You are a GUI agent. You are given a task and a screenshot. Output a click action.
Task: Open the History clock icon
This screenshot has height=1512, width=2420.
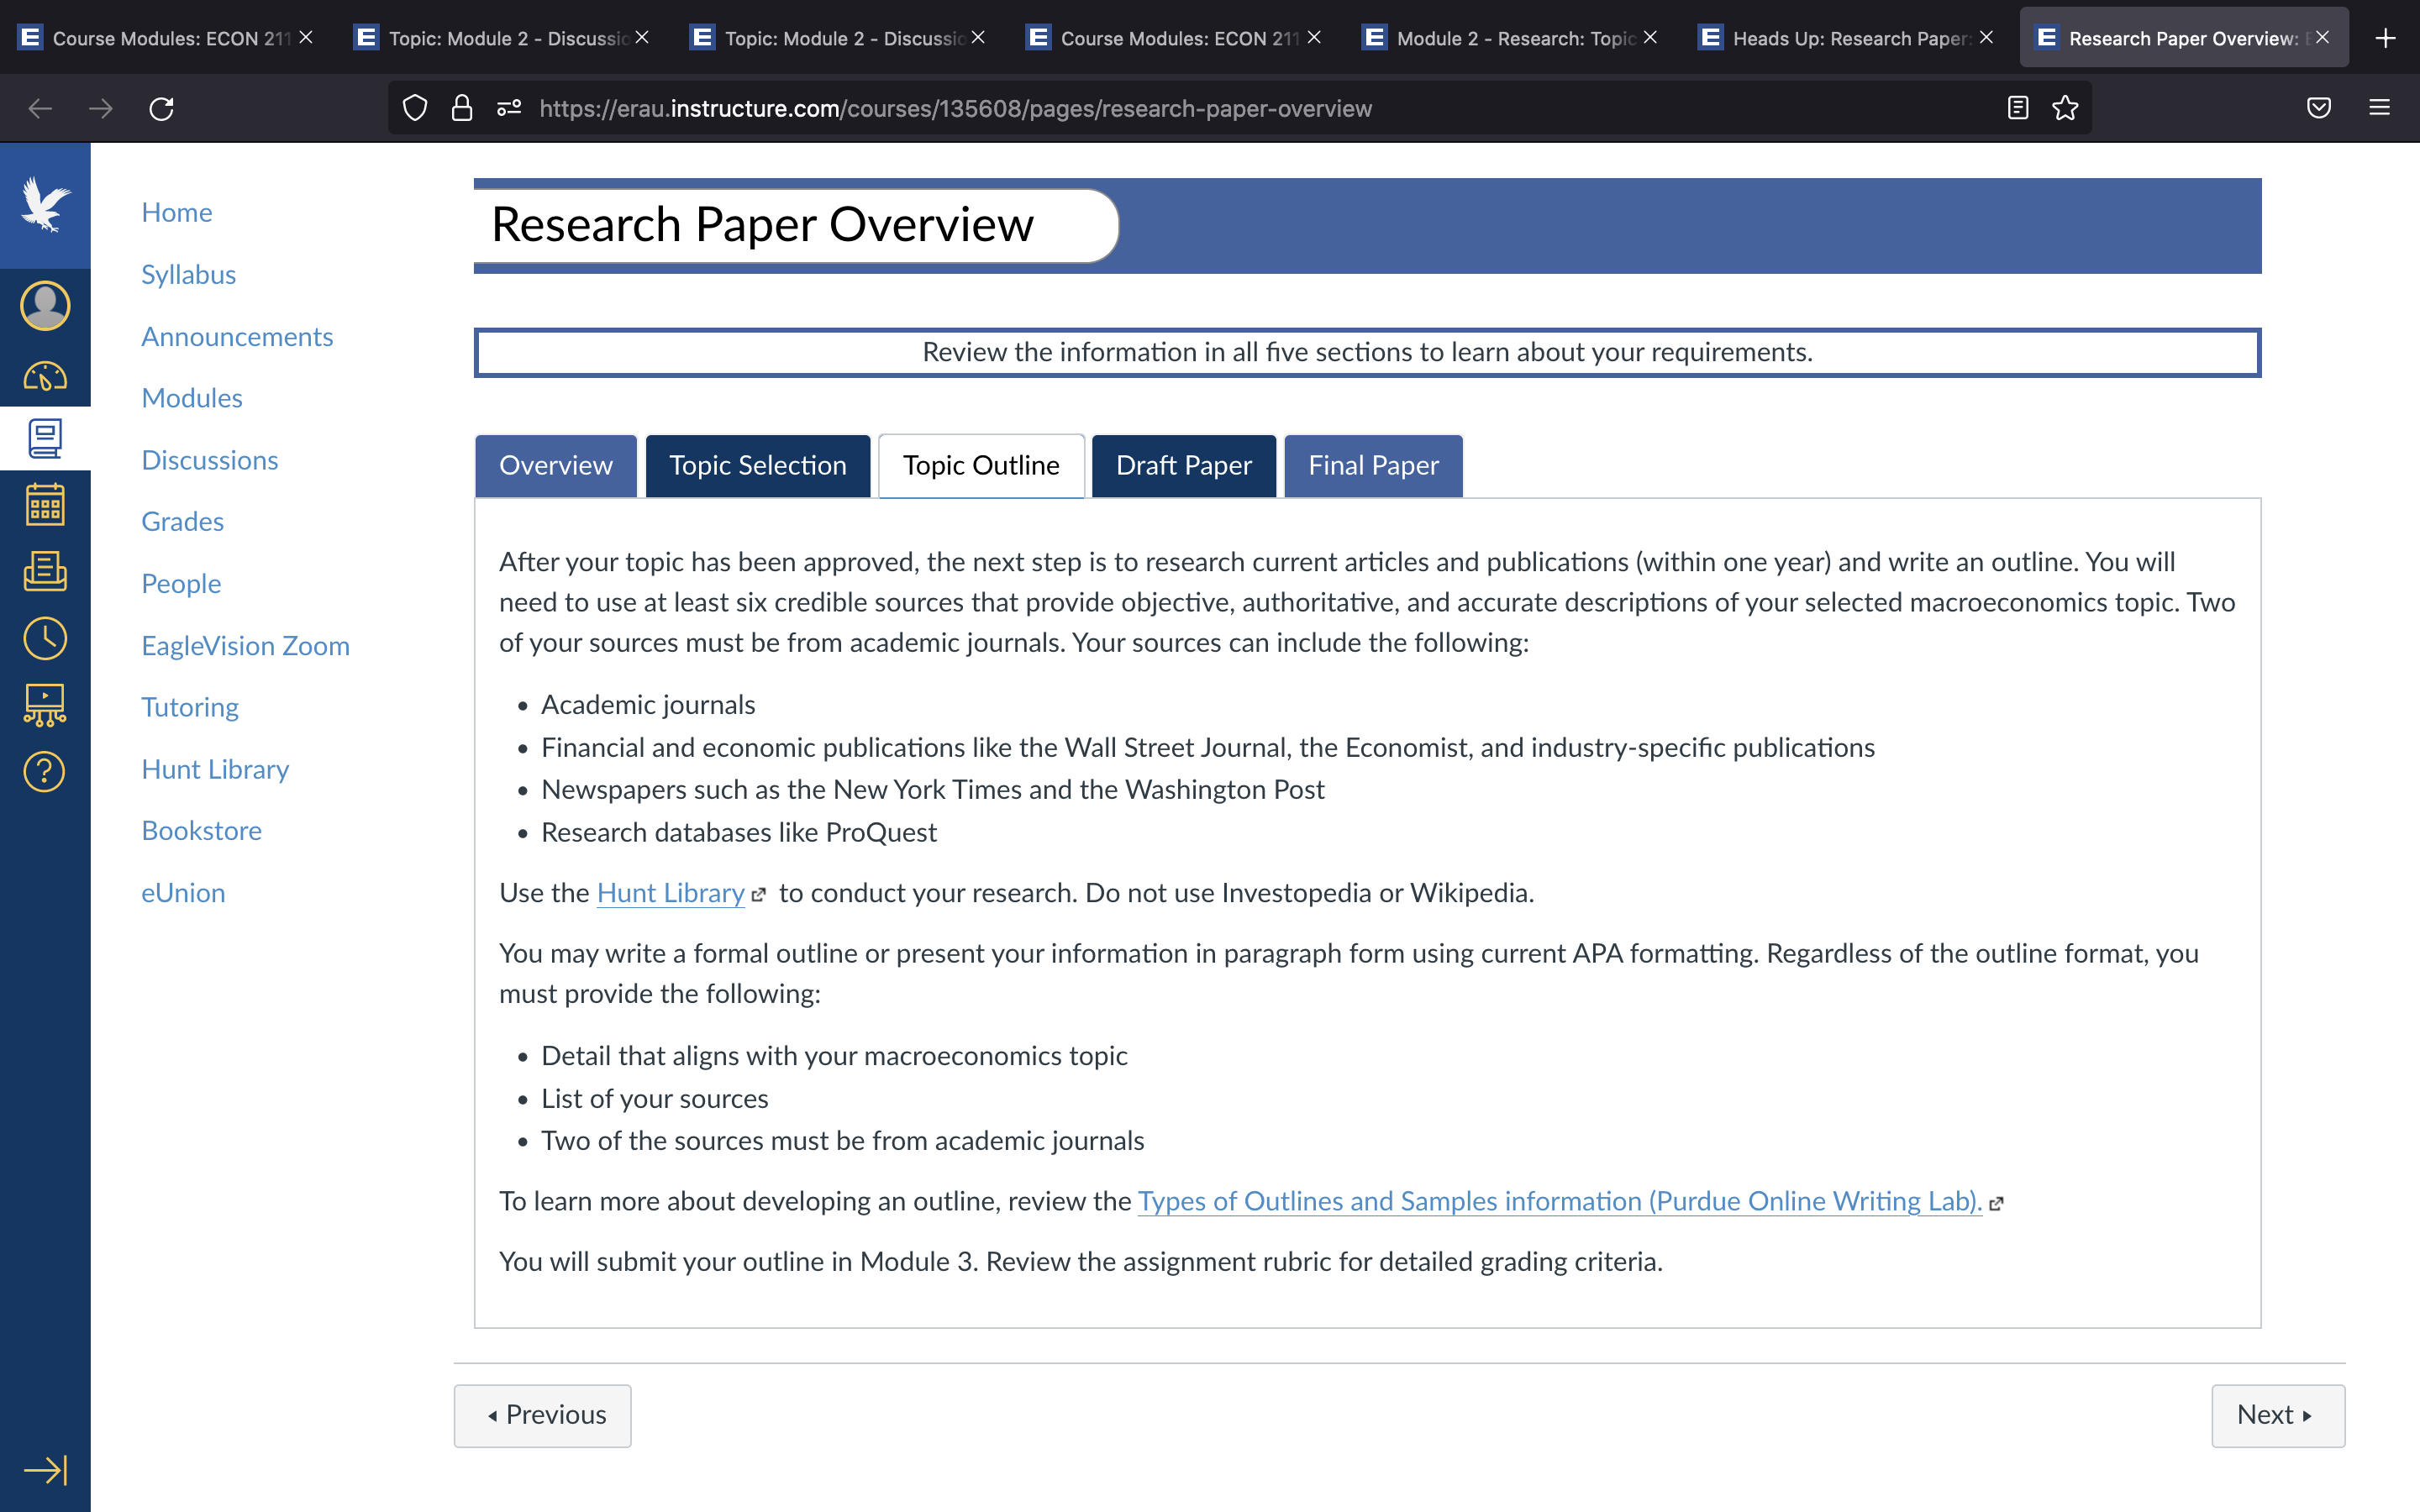[x=45, y=638]
